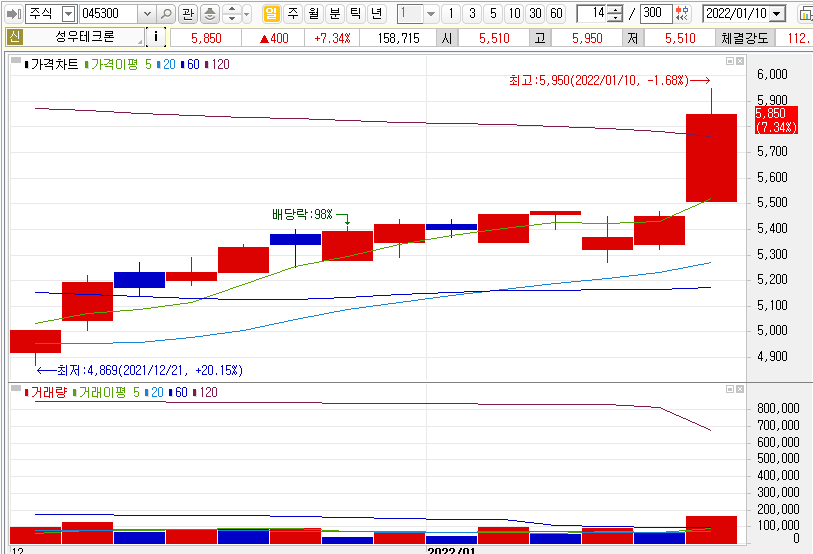Image resolution: width=813 pixels, height=554 pixels.
Task: Click the up/down stock navigation arrows
Action: tap(232, 13)
